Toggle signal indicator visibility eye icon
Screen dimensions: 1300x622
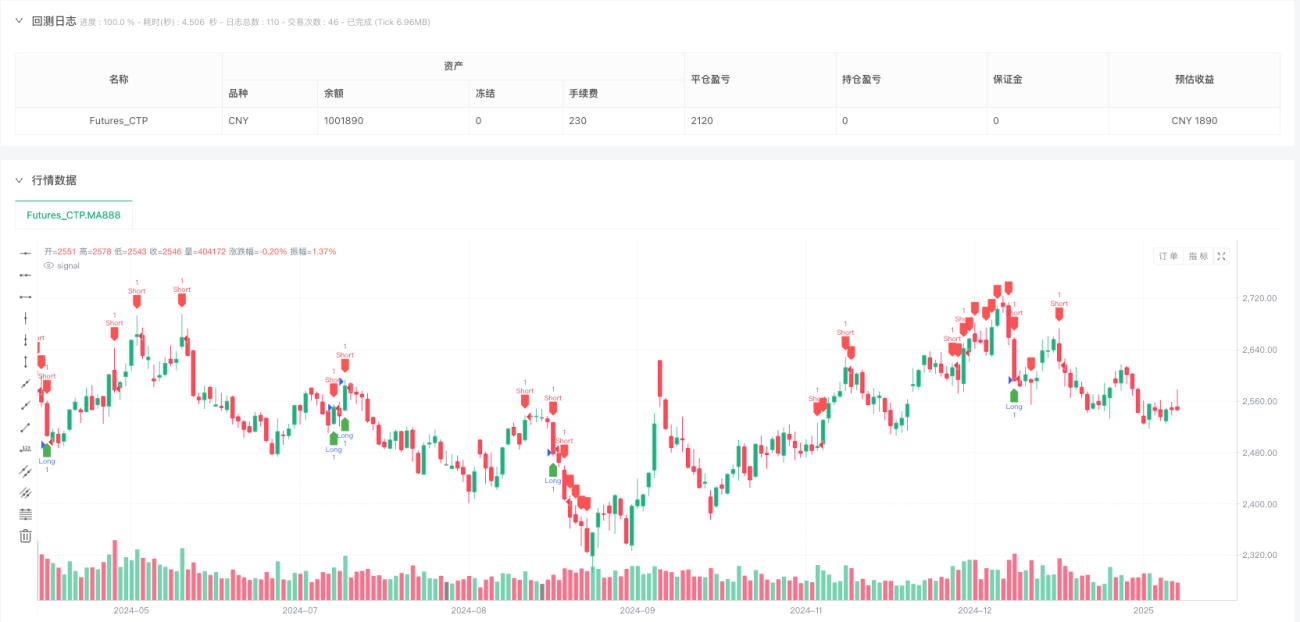(x=49, y=266)
